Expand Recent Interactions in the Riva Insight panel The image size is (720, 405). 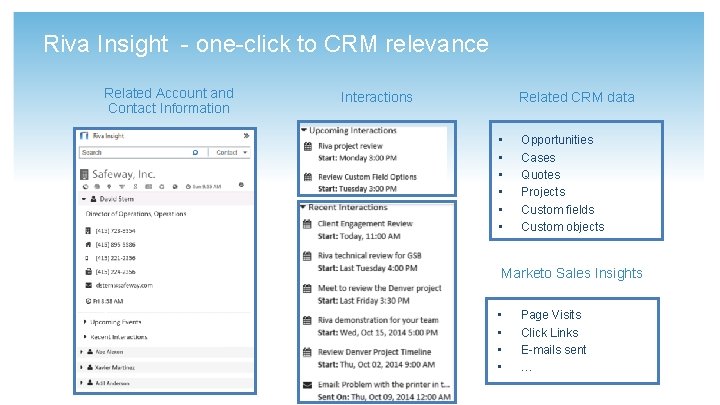click(85, 337)
